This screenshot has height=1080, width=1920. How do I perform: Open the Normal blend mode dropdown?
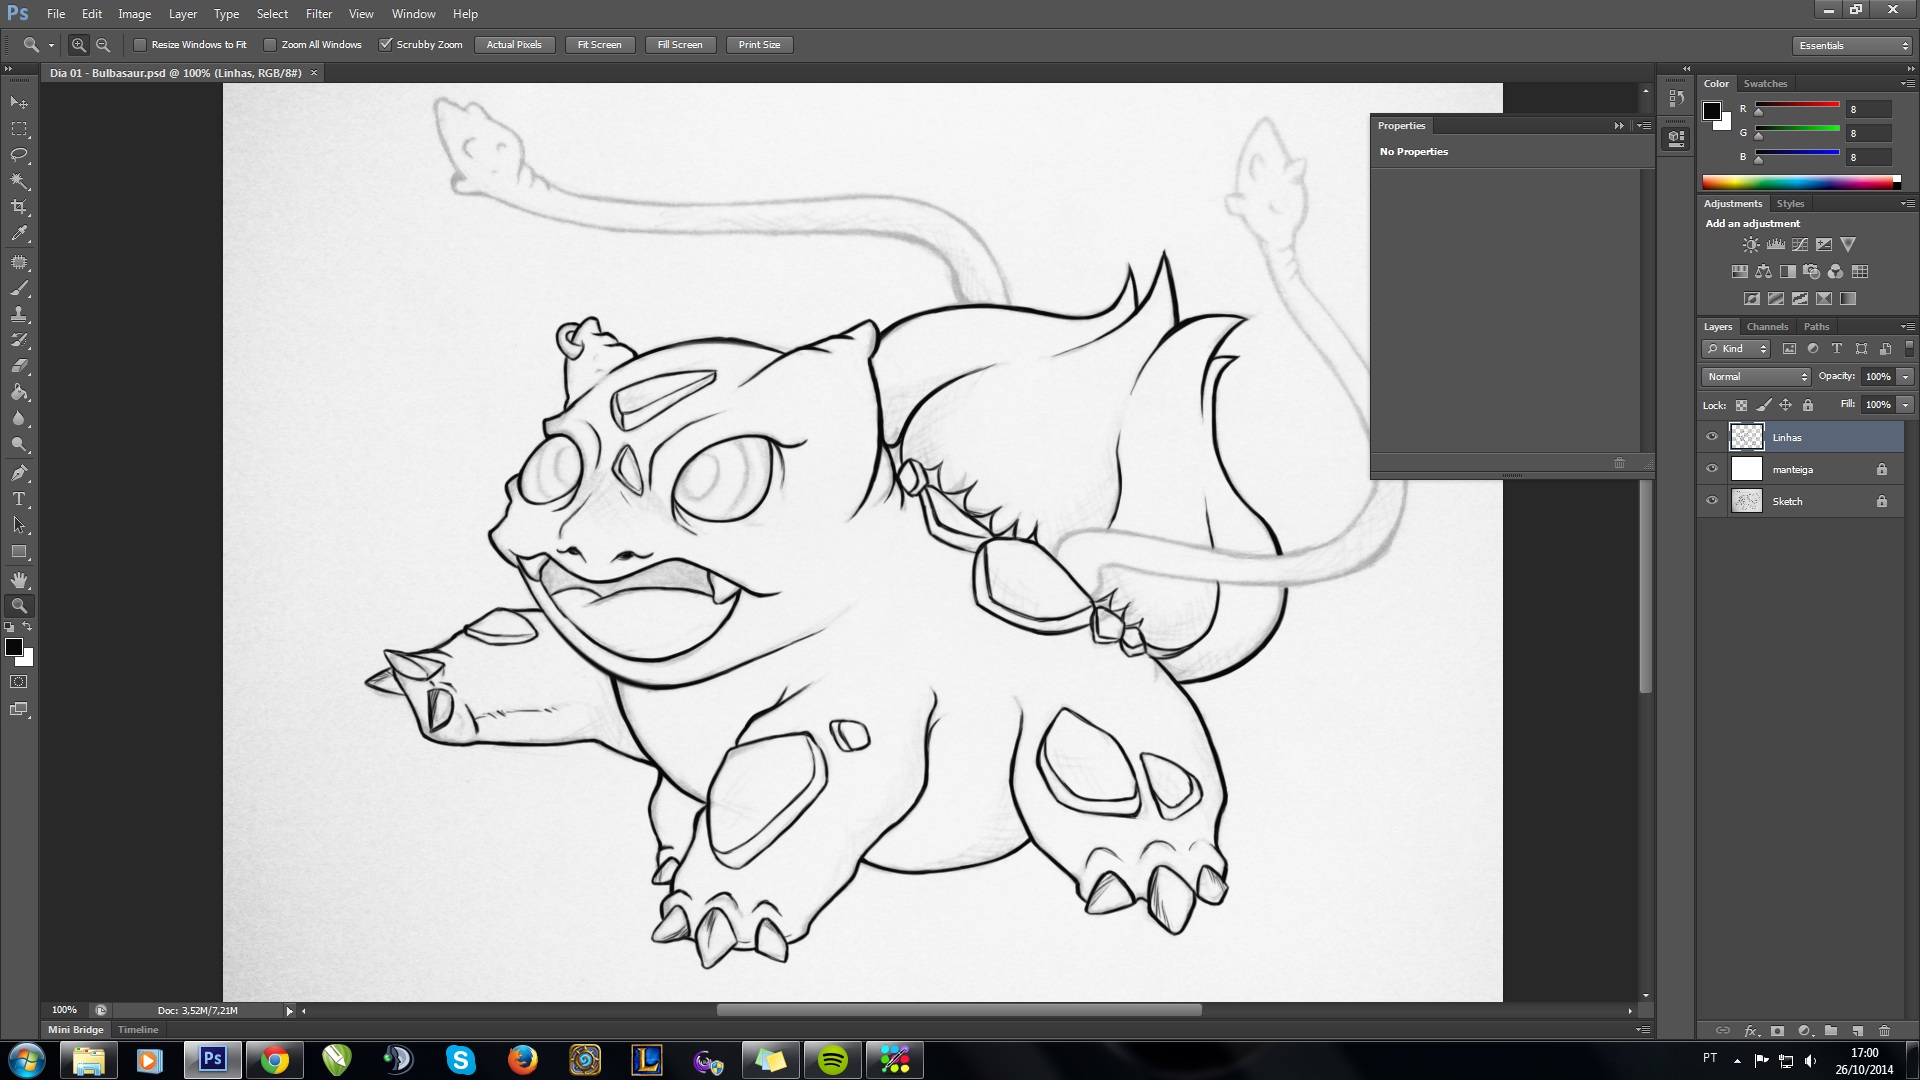pos(1757,377)
